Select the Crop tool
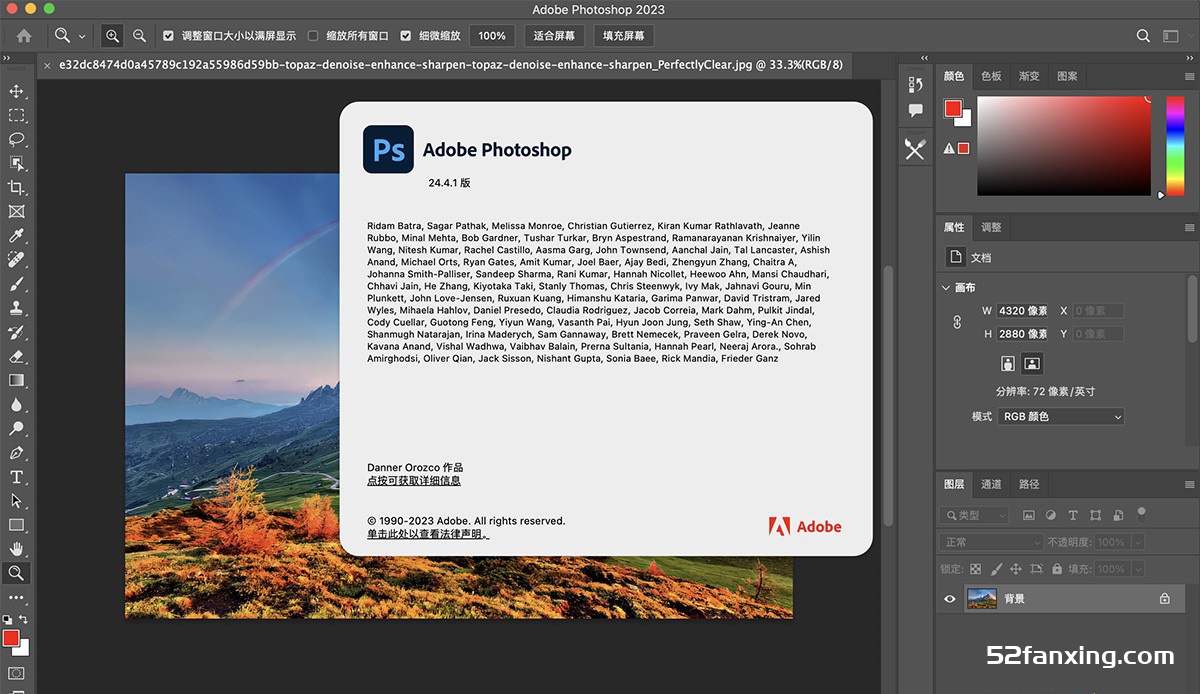This screenshot has height=694, width=1200. pos(16,188)
